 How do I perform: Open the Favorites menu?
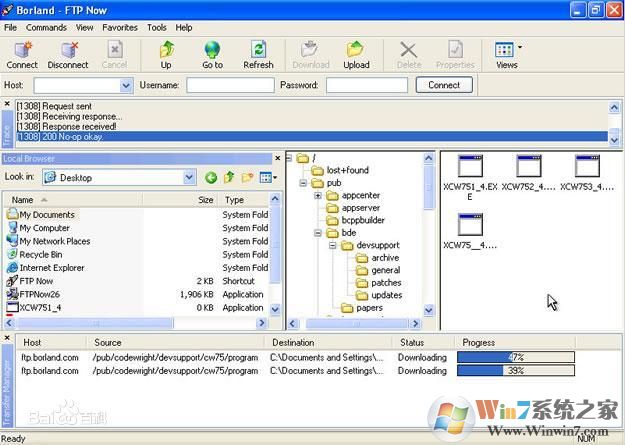pos(120,27)
